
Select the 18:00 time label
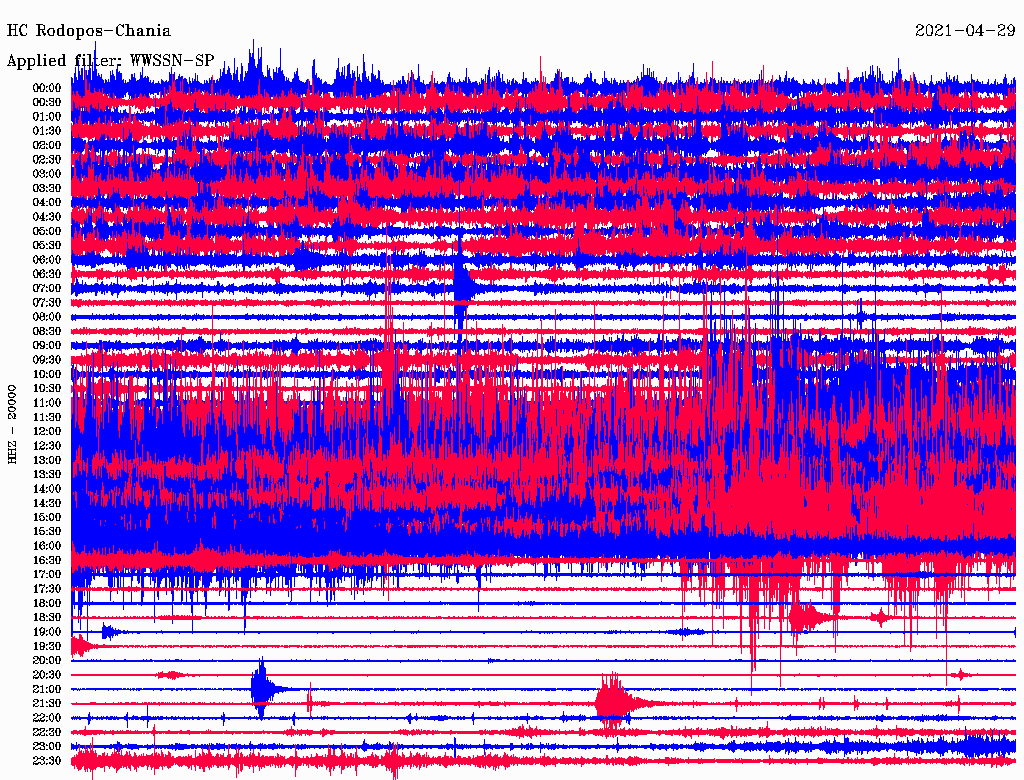[47, 604]
